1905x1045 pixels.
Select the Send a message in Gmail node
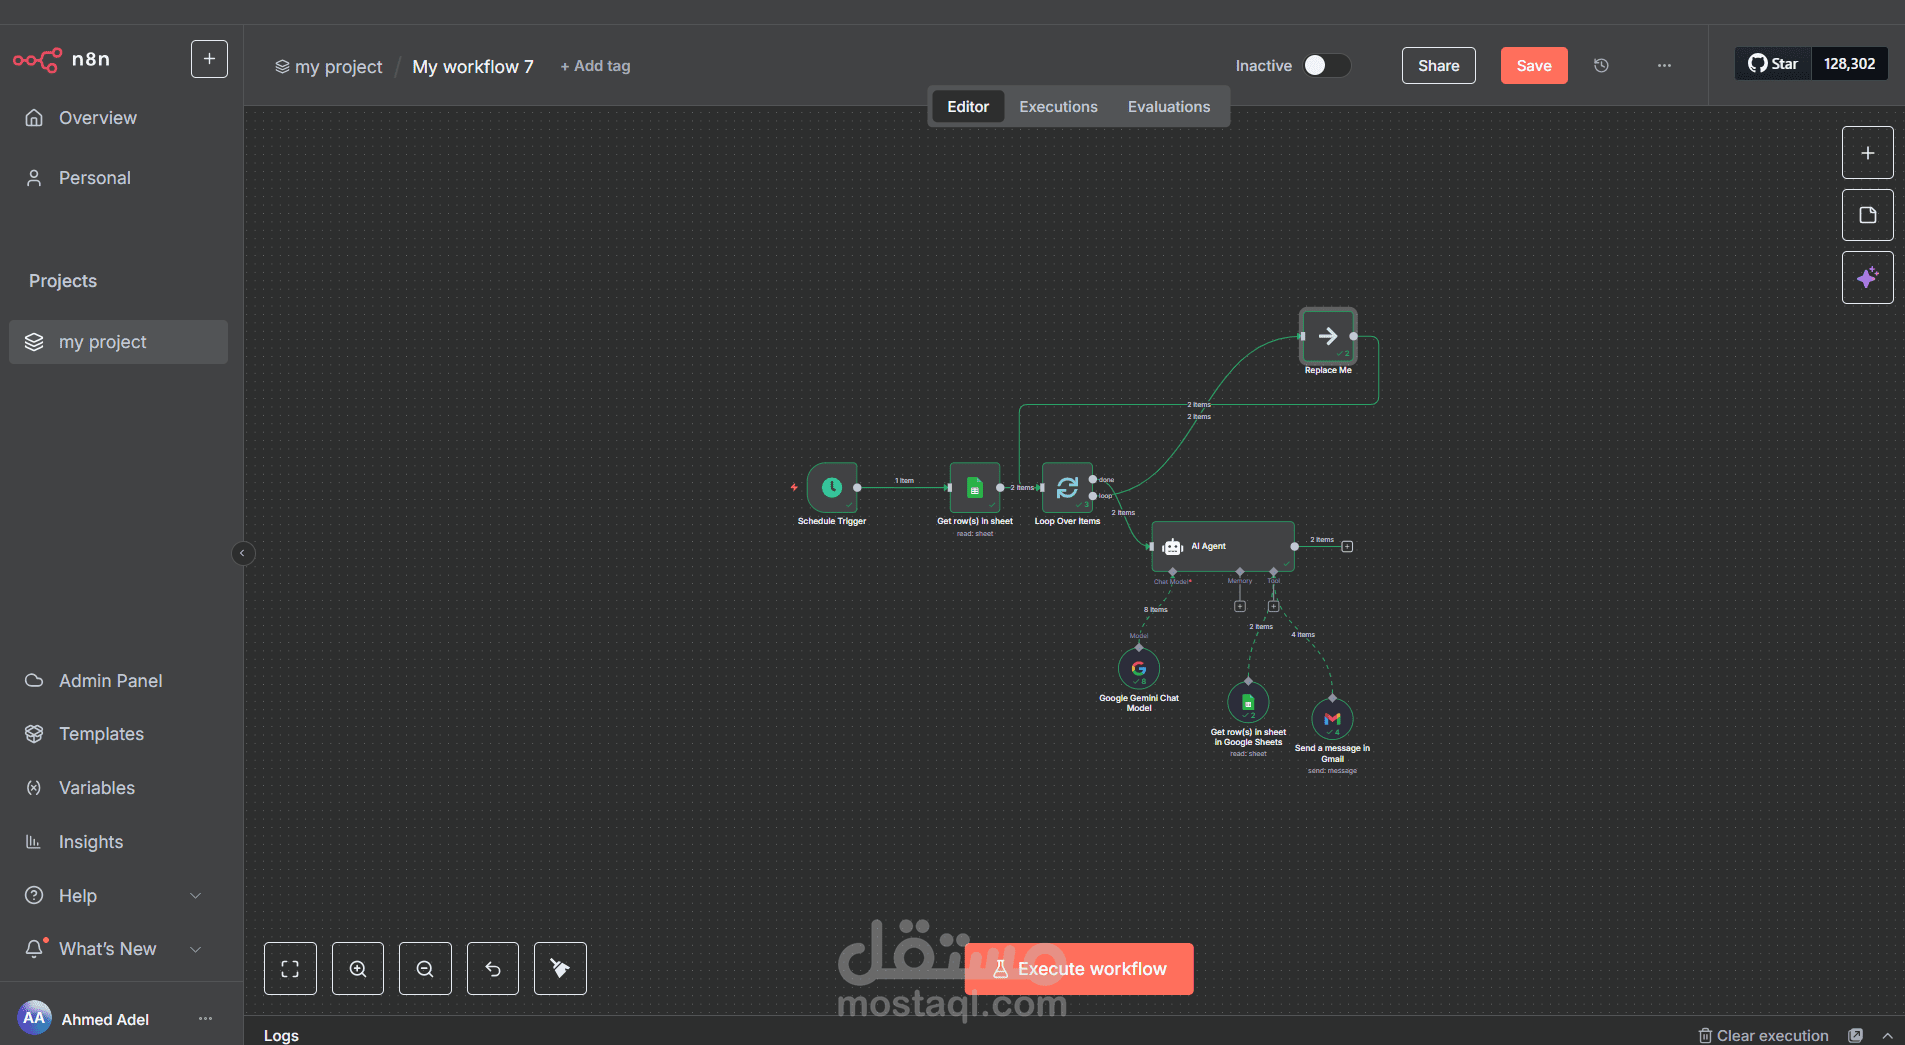(x=1332, y=718)
